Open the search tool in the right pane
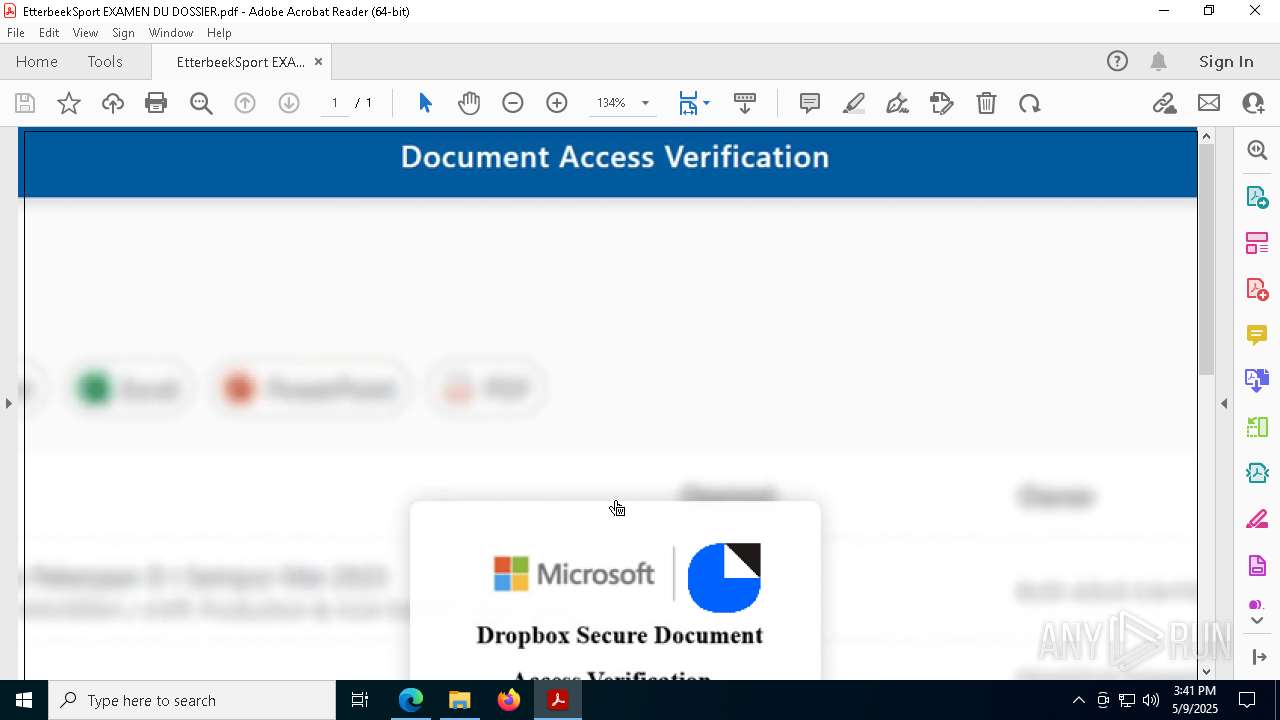The width and height of the screenshot is (1280, 720). tap(1257, 150)
